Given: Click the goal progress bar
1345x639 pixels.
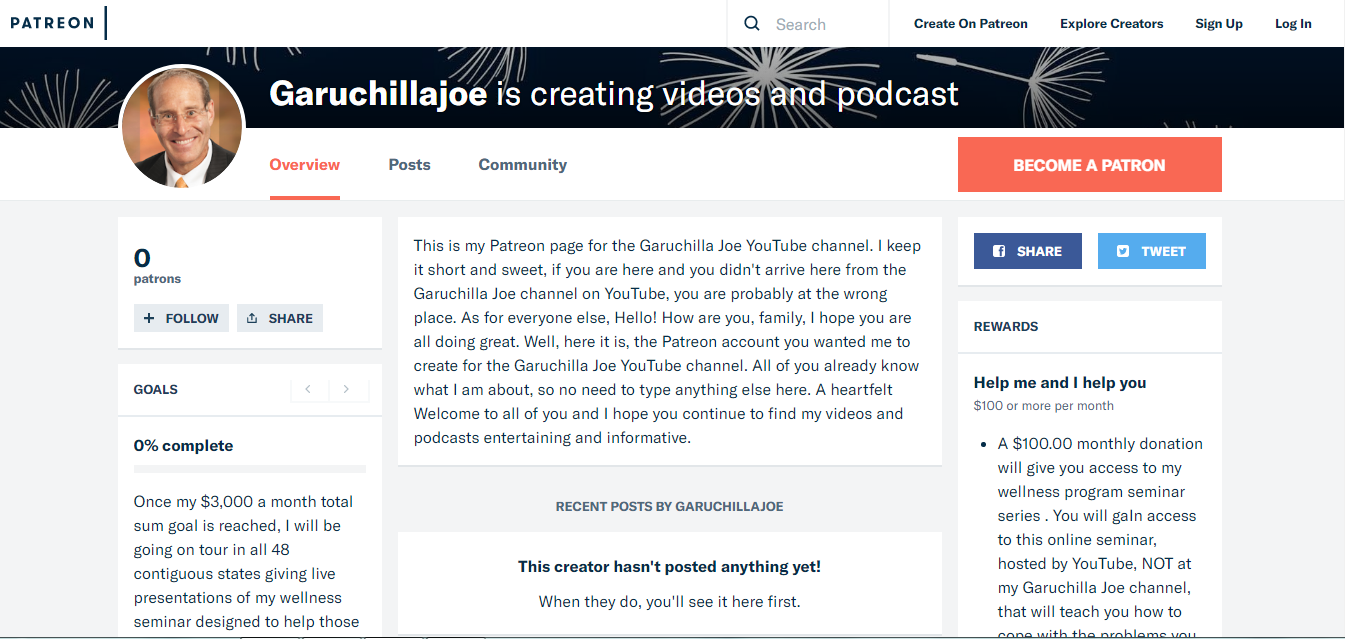Looking at the screenshot, I should (250, 469).
